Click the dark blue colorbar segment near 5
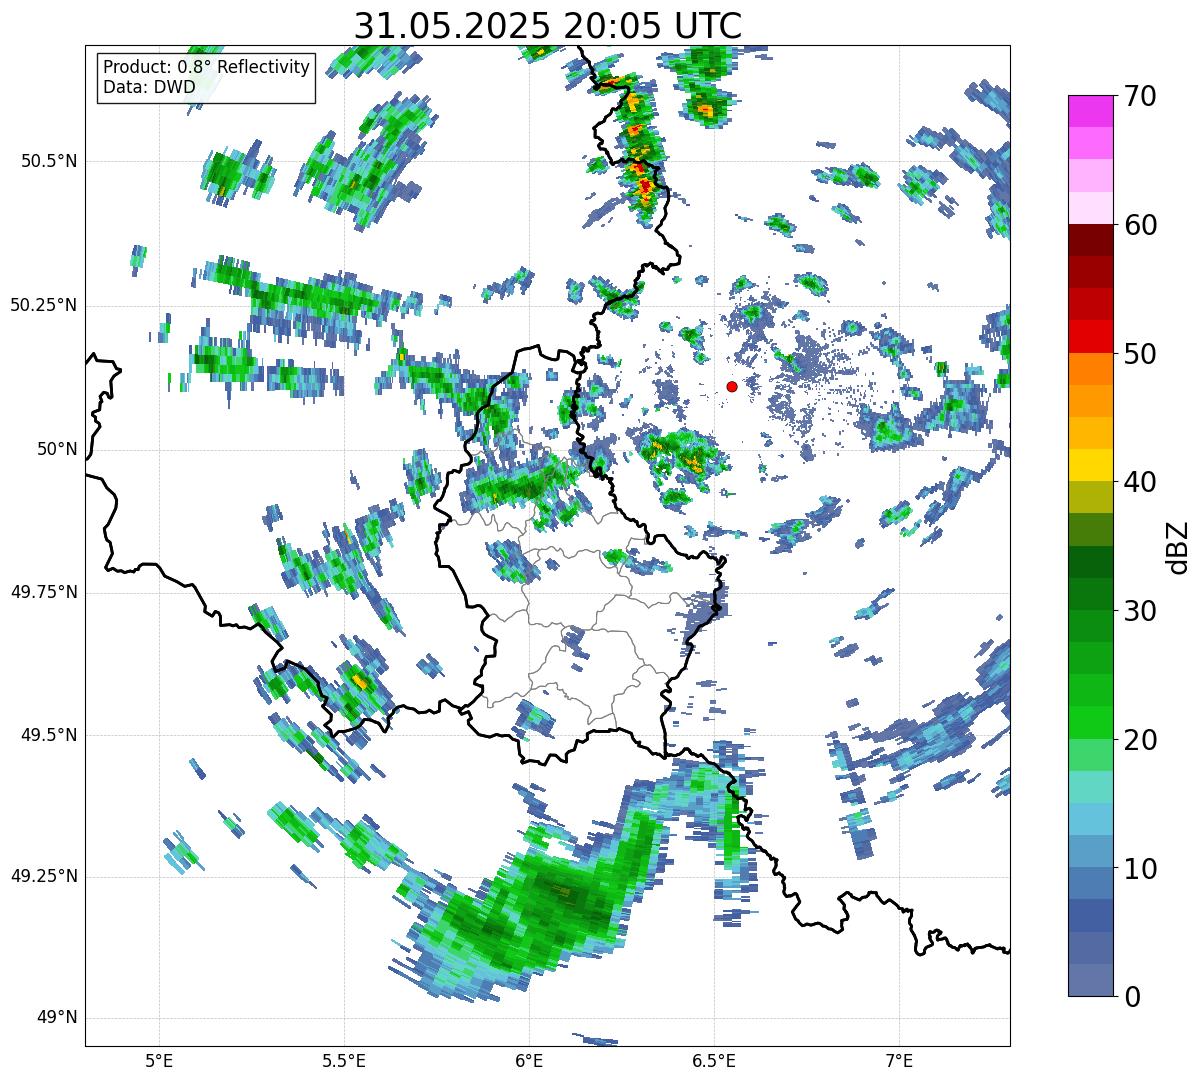Image resolution: width=1202 pixels, height=1081 pixels. (1091, 916)
